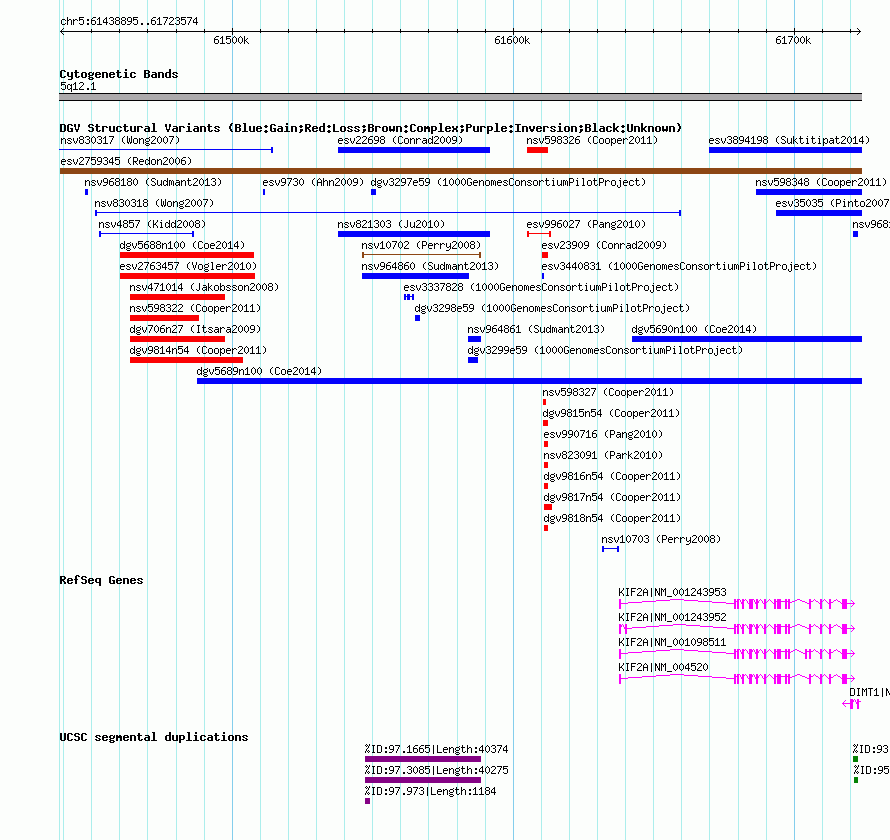
Task: Select esv3894198 (Suktitipat2014) blue bar
Action: (x=785, y=150)
